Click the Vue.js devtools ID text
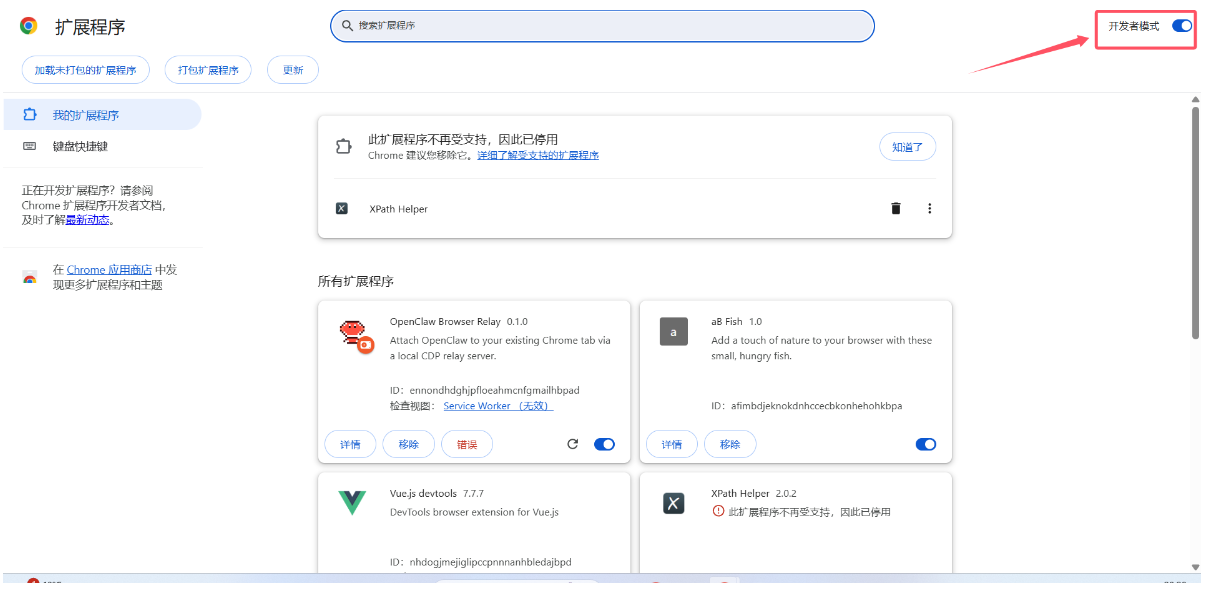This screenshot has width=1219, height=591. [x=481, y=562]
